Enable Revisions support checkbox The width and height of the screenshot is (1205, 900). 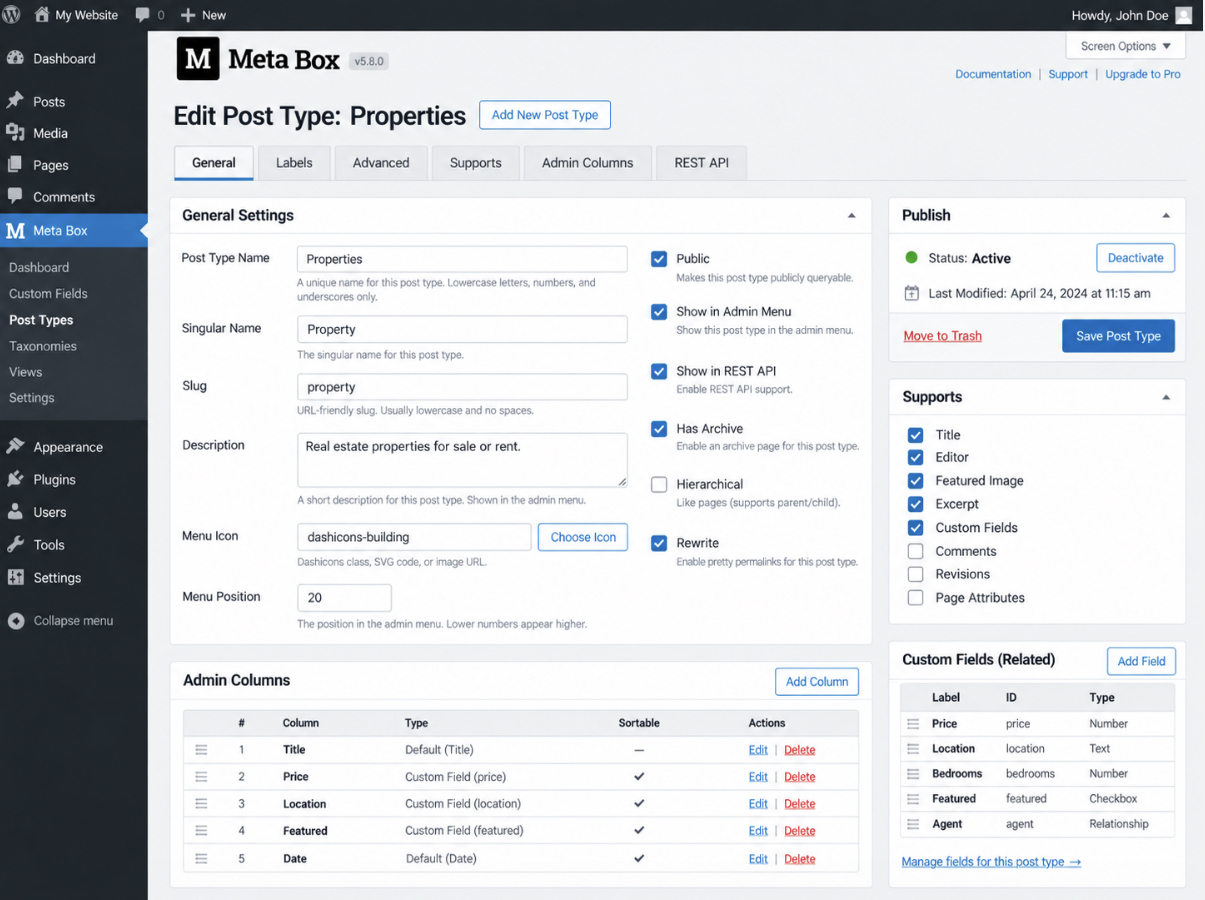[915, 574]
